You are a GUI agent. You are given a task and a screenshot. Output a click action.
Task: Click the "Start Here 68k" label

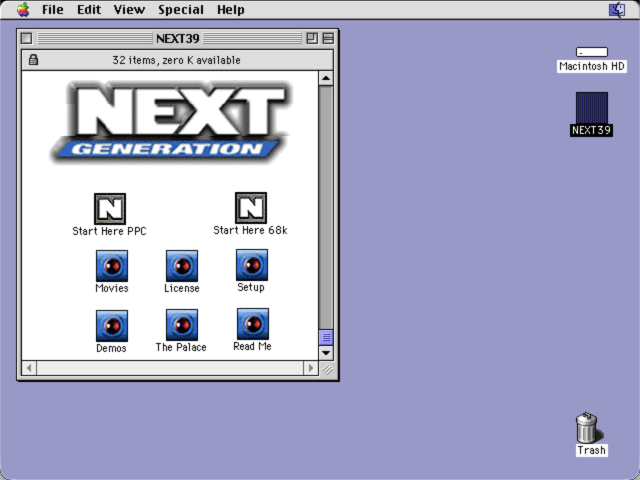(x=250, y=230)
